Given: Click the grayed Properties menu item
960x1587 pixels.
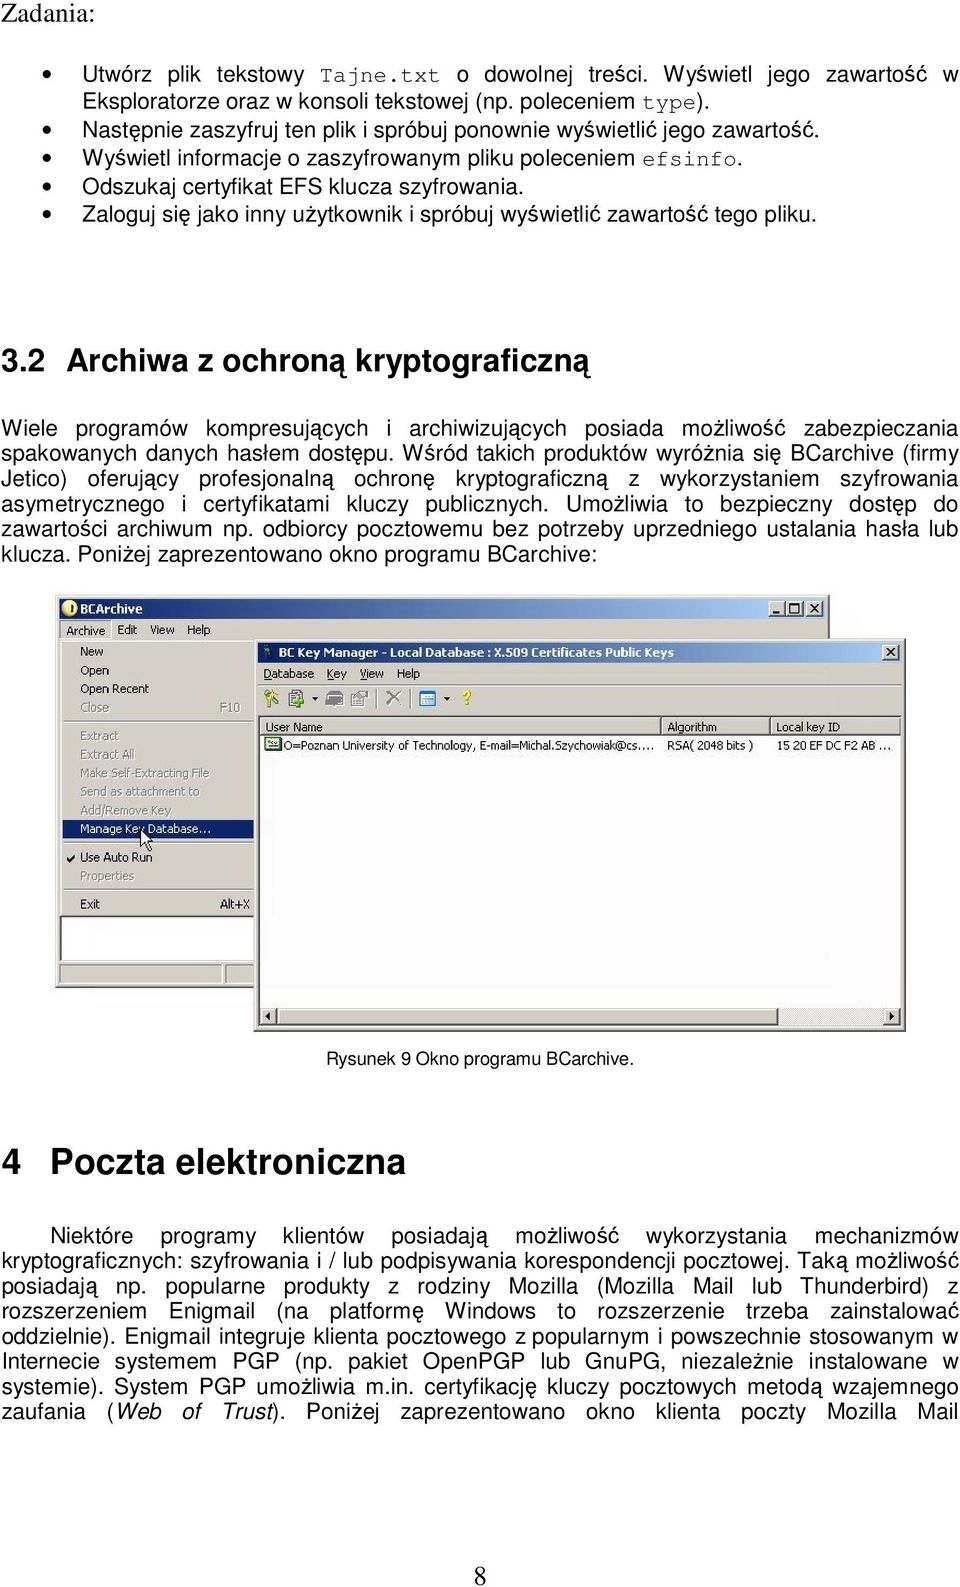Looking at the screenshot, I should pos(158,876).
